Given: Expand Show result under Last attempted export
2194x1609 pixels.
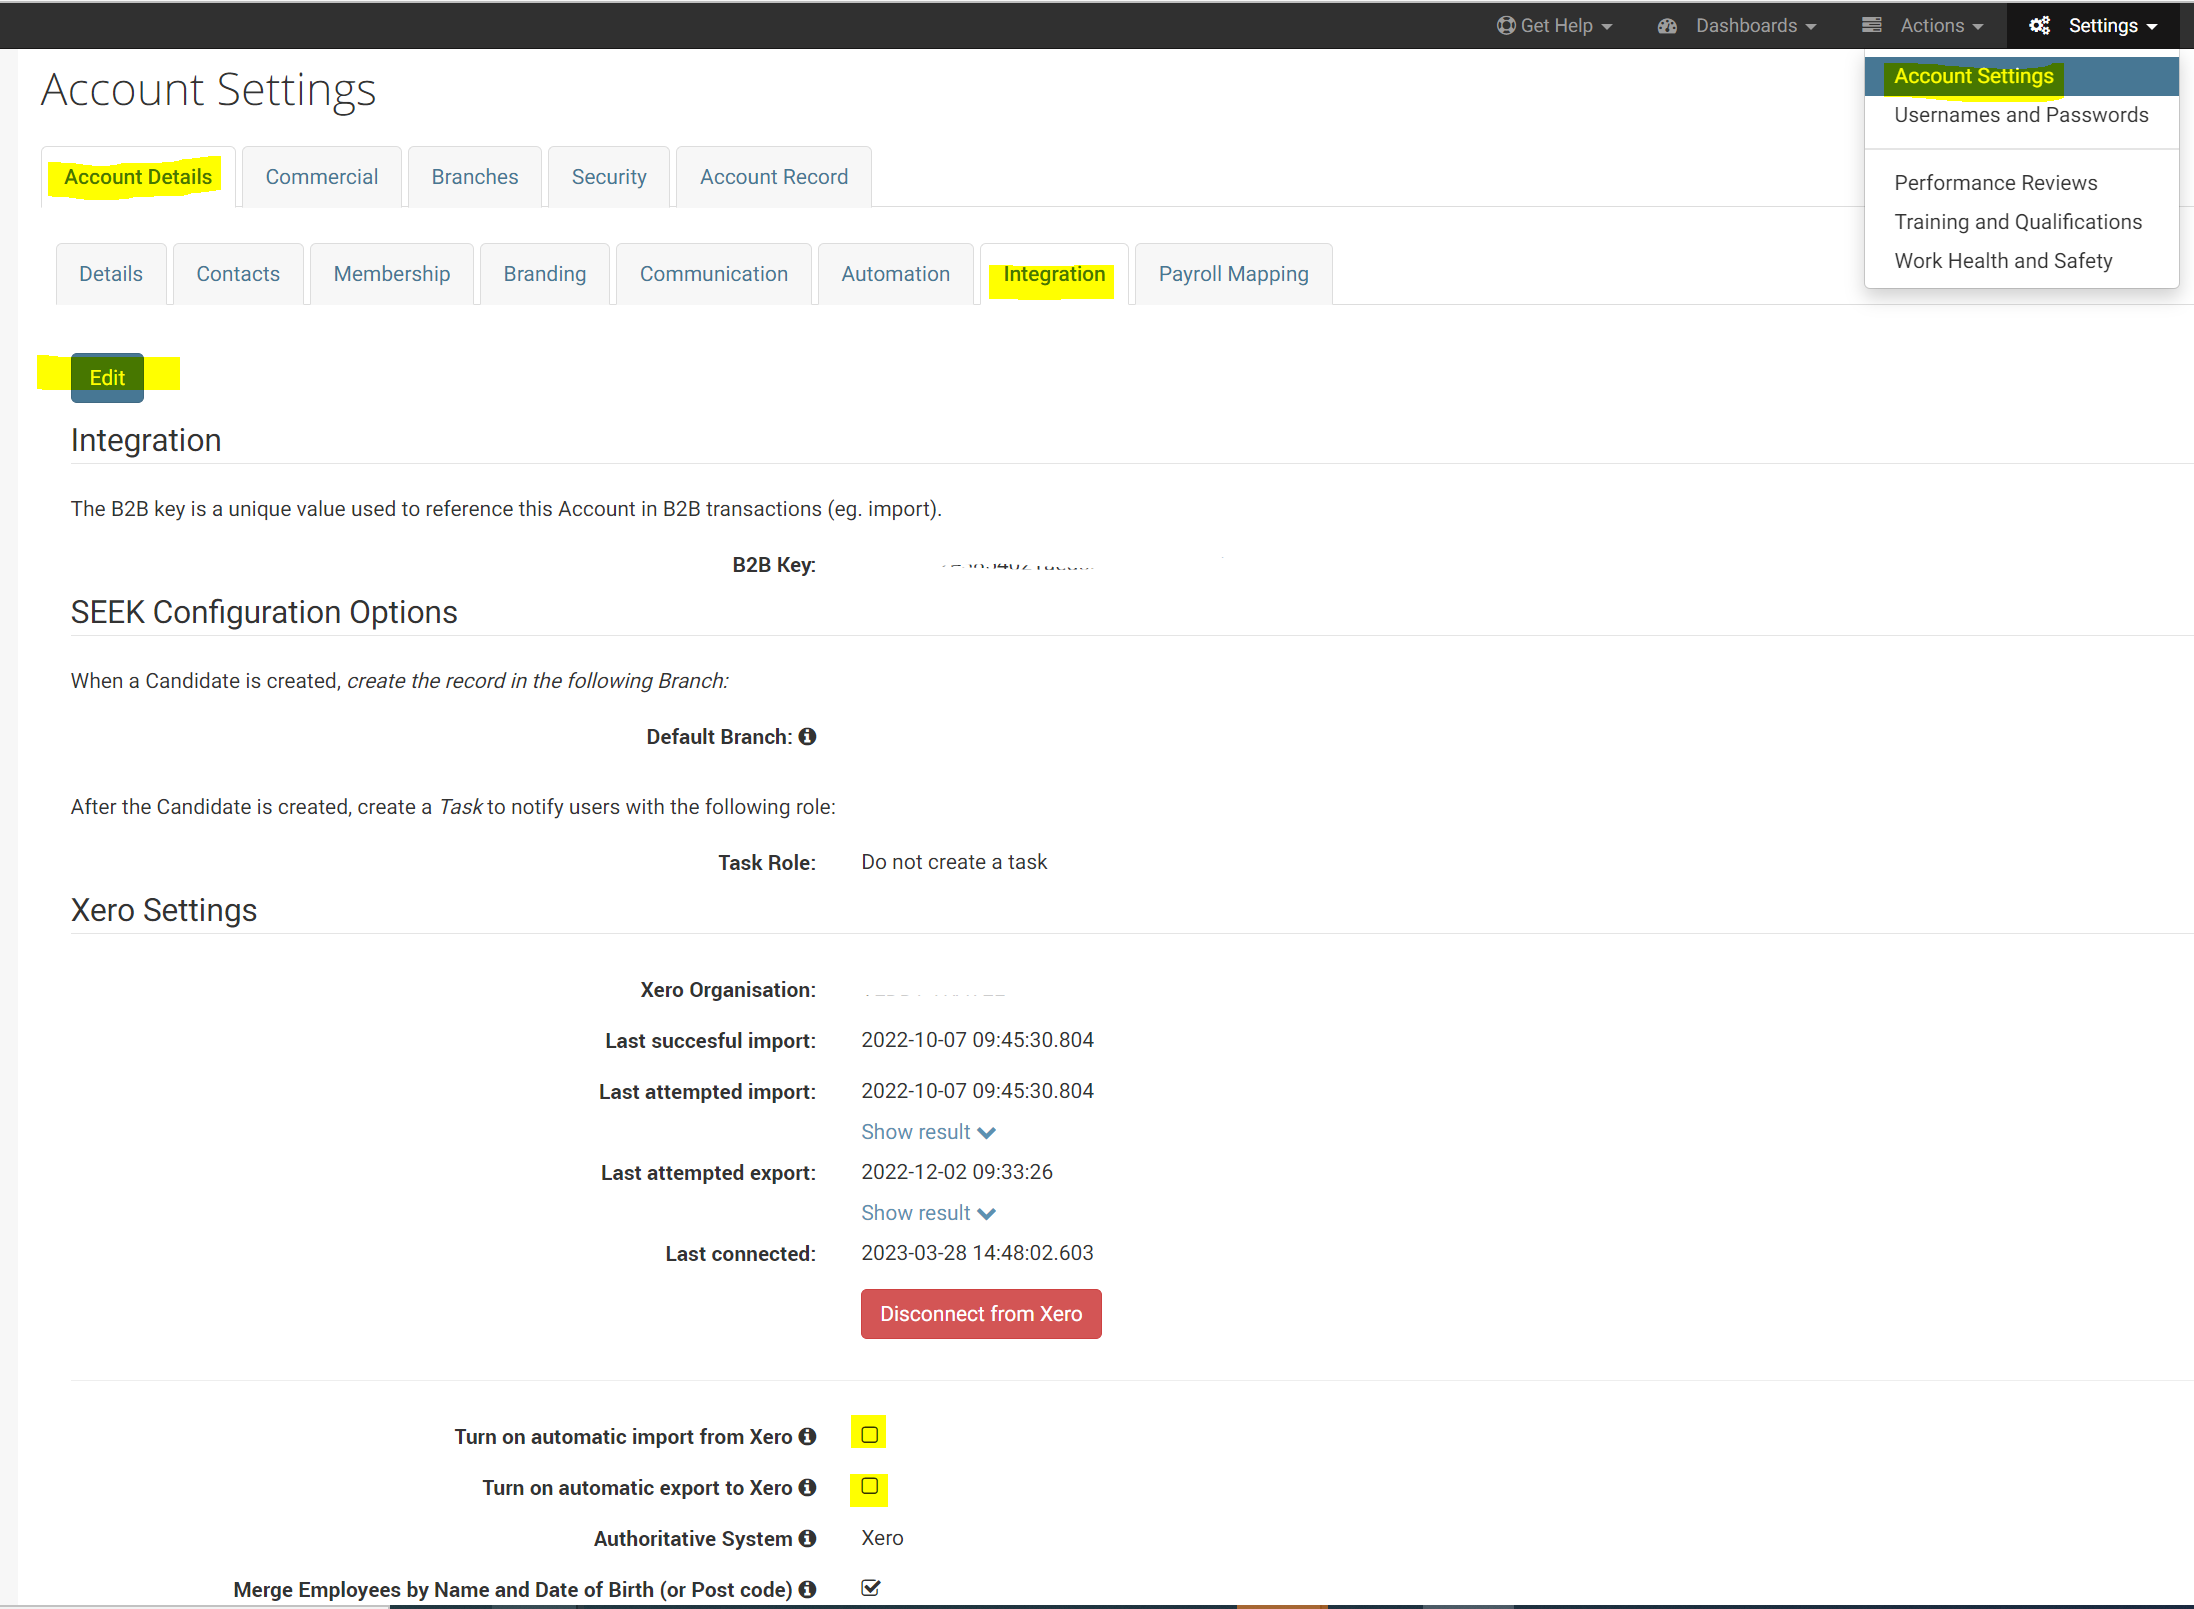Looking at the screenshot, I should point(927,1213).
